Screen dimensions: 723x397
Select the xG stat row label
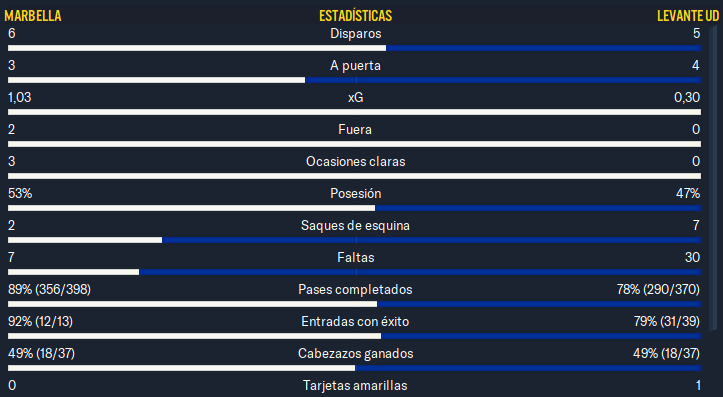(356, 97)
